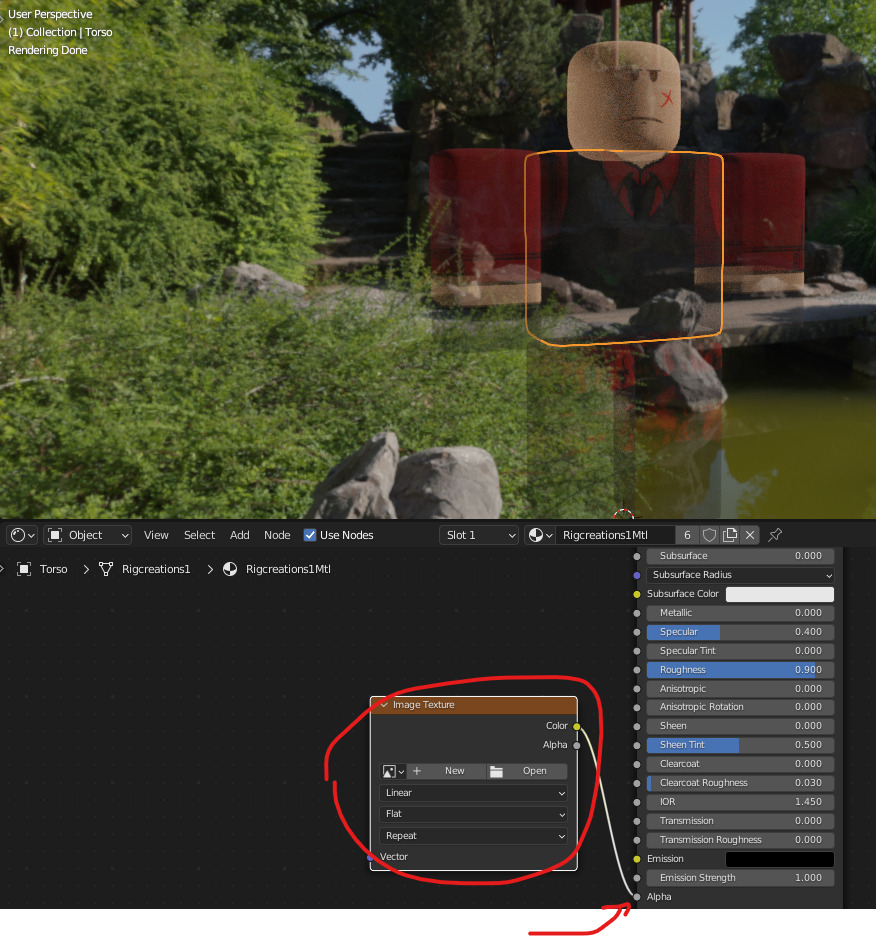
Task: Click the Anisotropic value field
Action: [x=740, y=689]
